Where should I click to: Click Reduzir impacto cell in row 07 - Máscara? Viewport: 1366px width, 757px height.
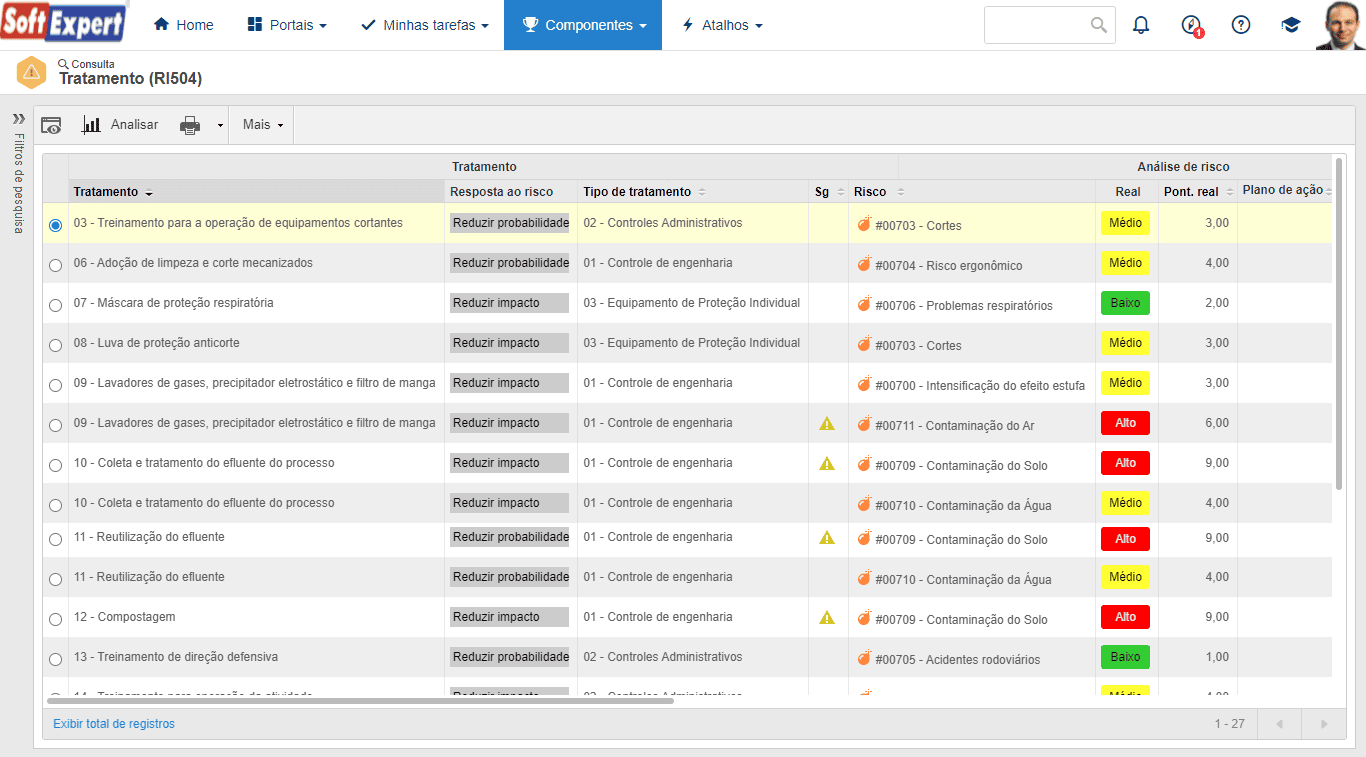pyautogui.click(x=509, y=303)
